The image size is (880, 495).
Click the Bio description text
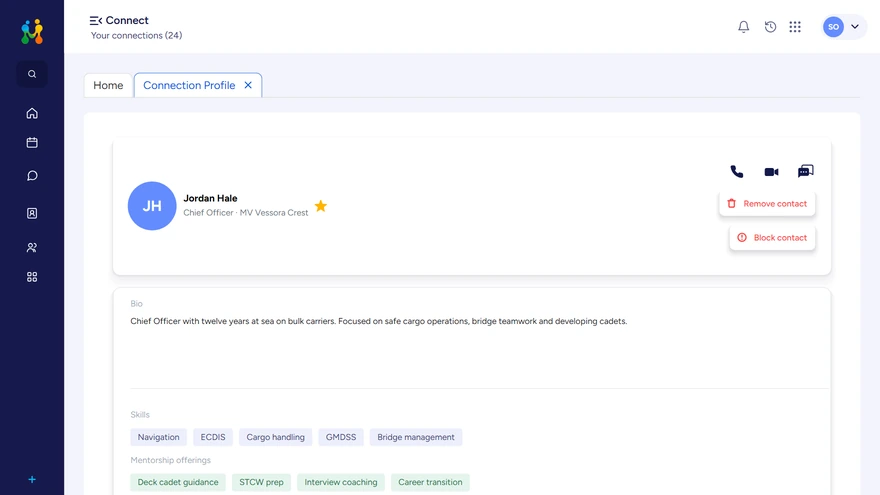click(379, 321)
